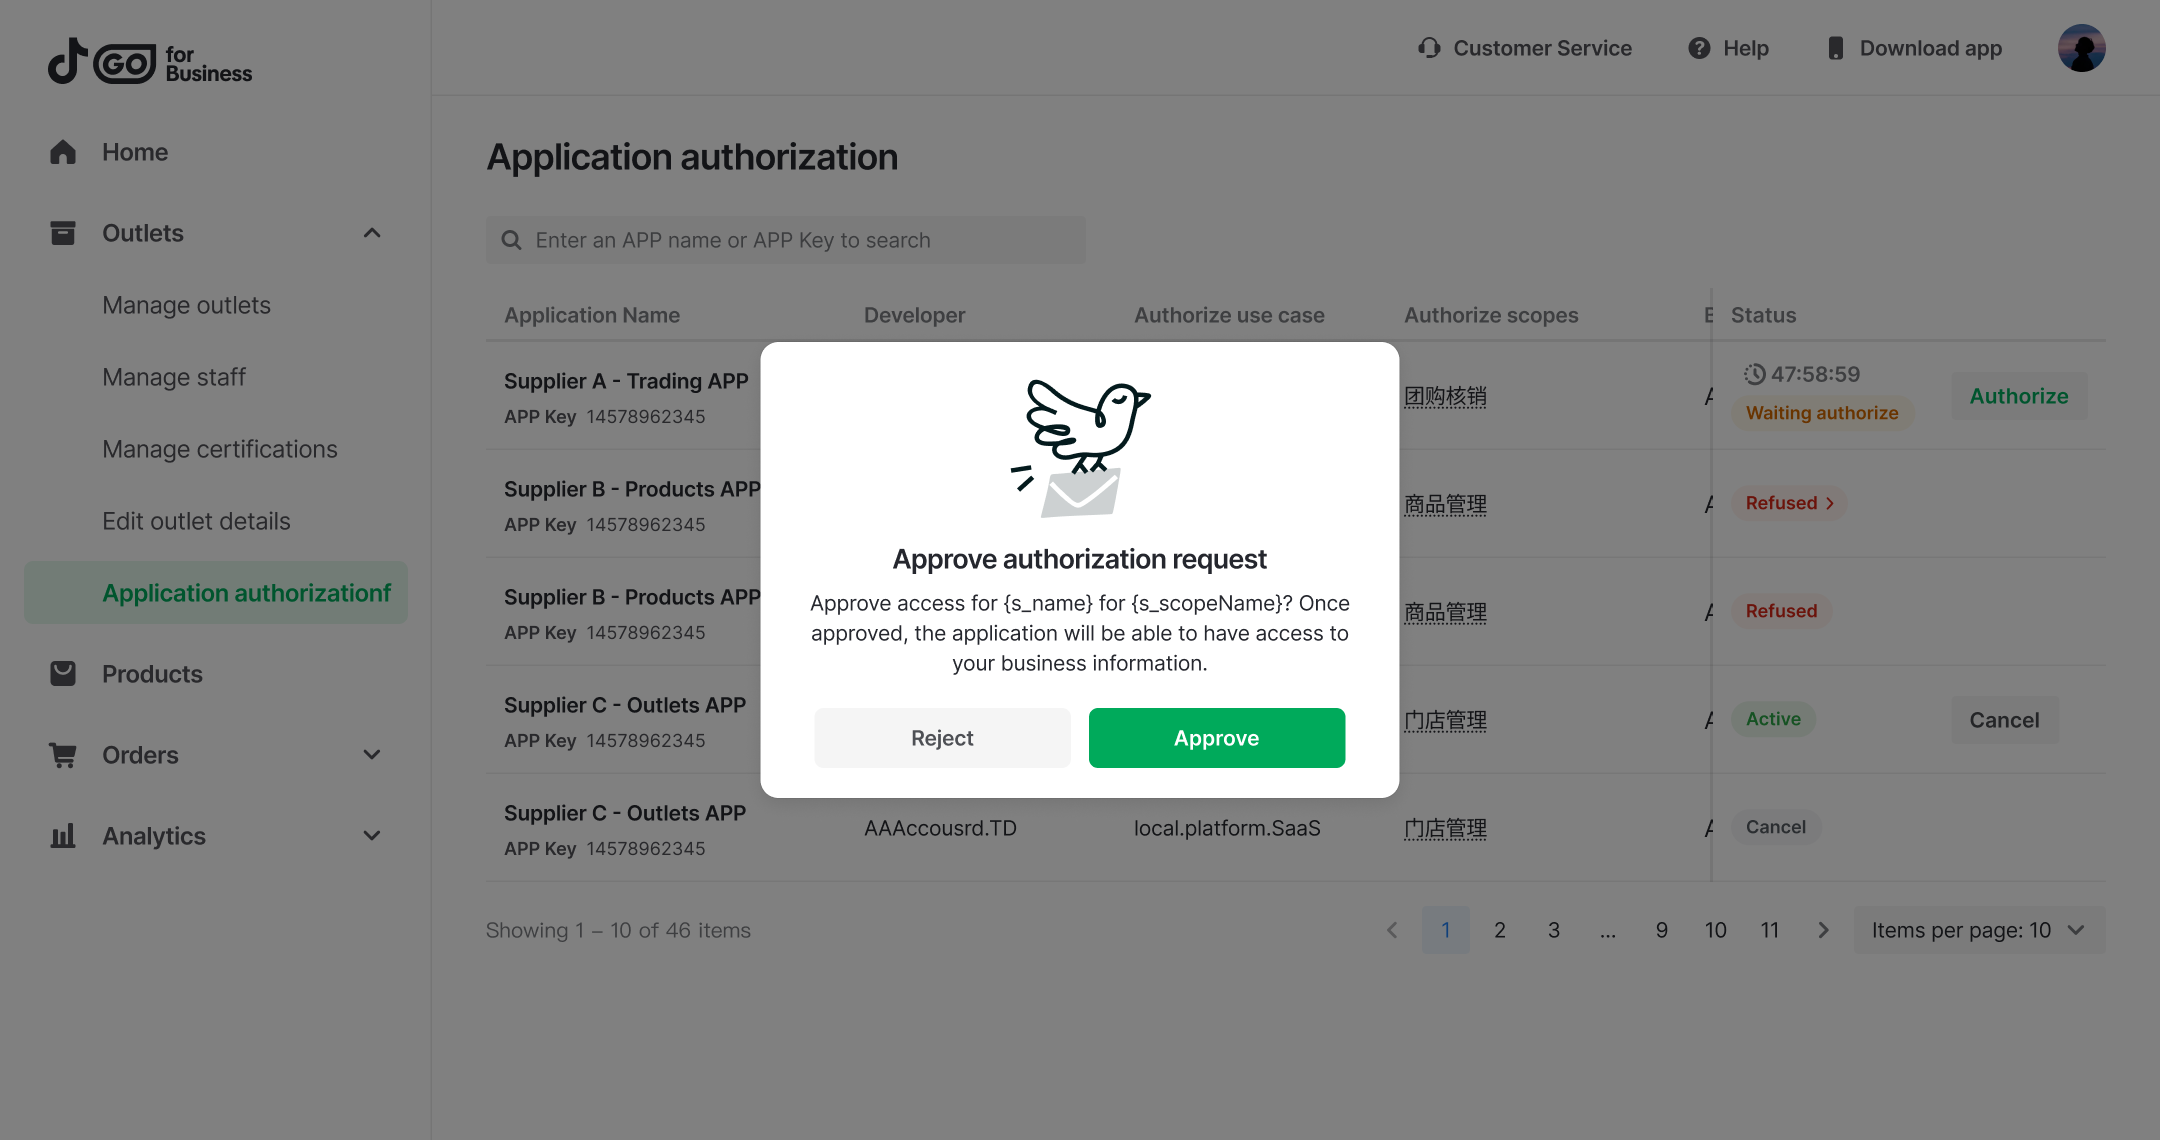2160x1140 pixels.
Task: Go to page 2 of results
Action: tap(1500, 930)
